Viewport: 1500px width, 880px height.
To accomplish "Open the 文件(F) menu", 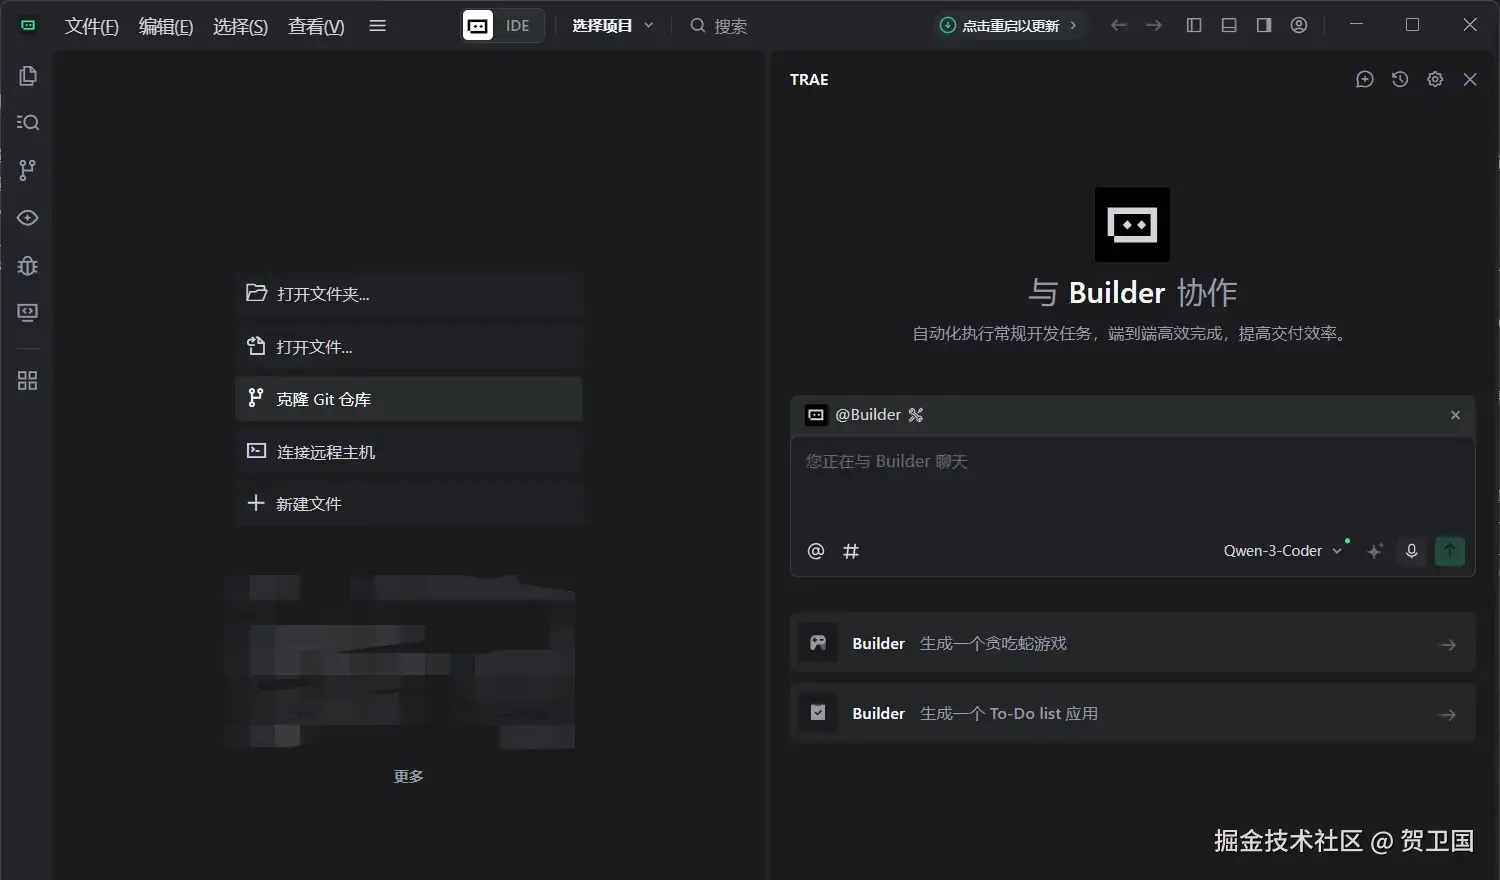I will 91,26.
